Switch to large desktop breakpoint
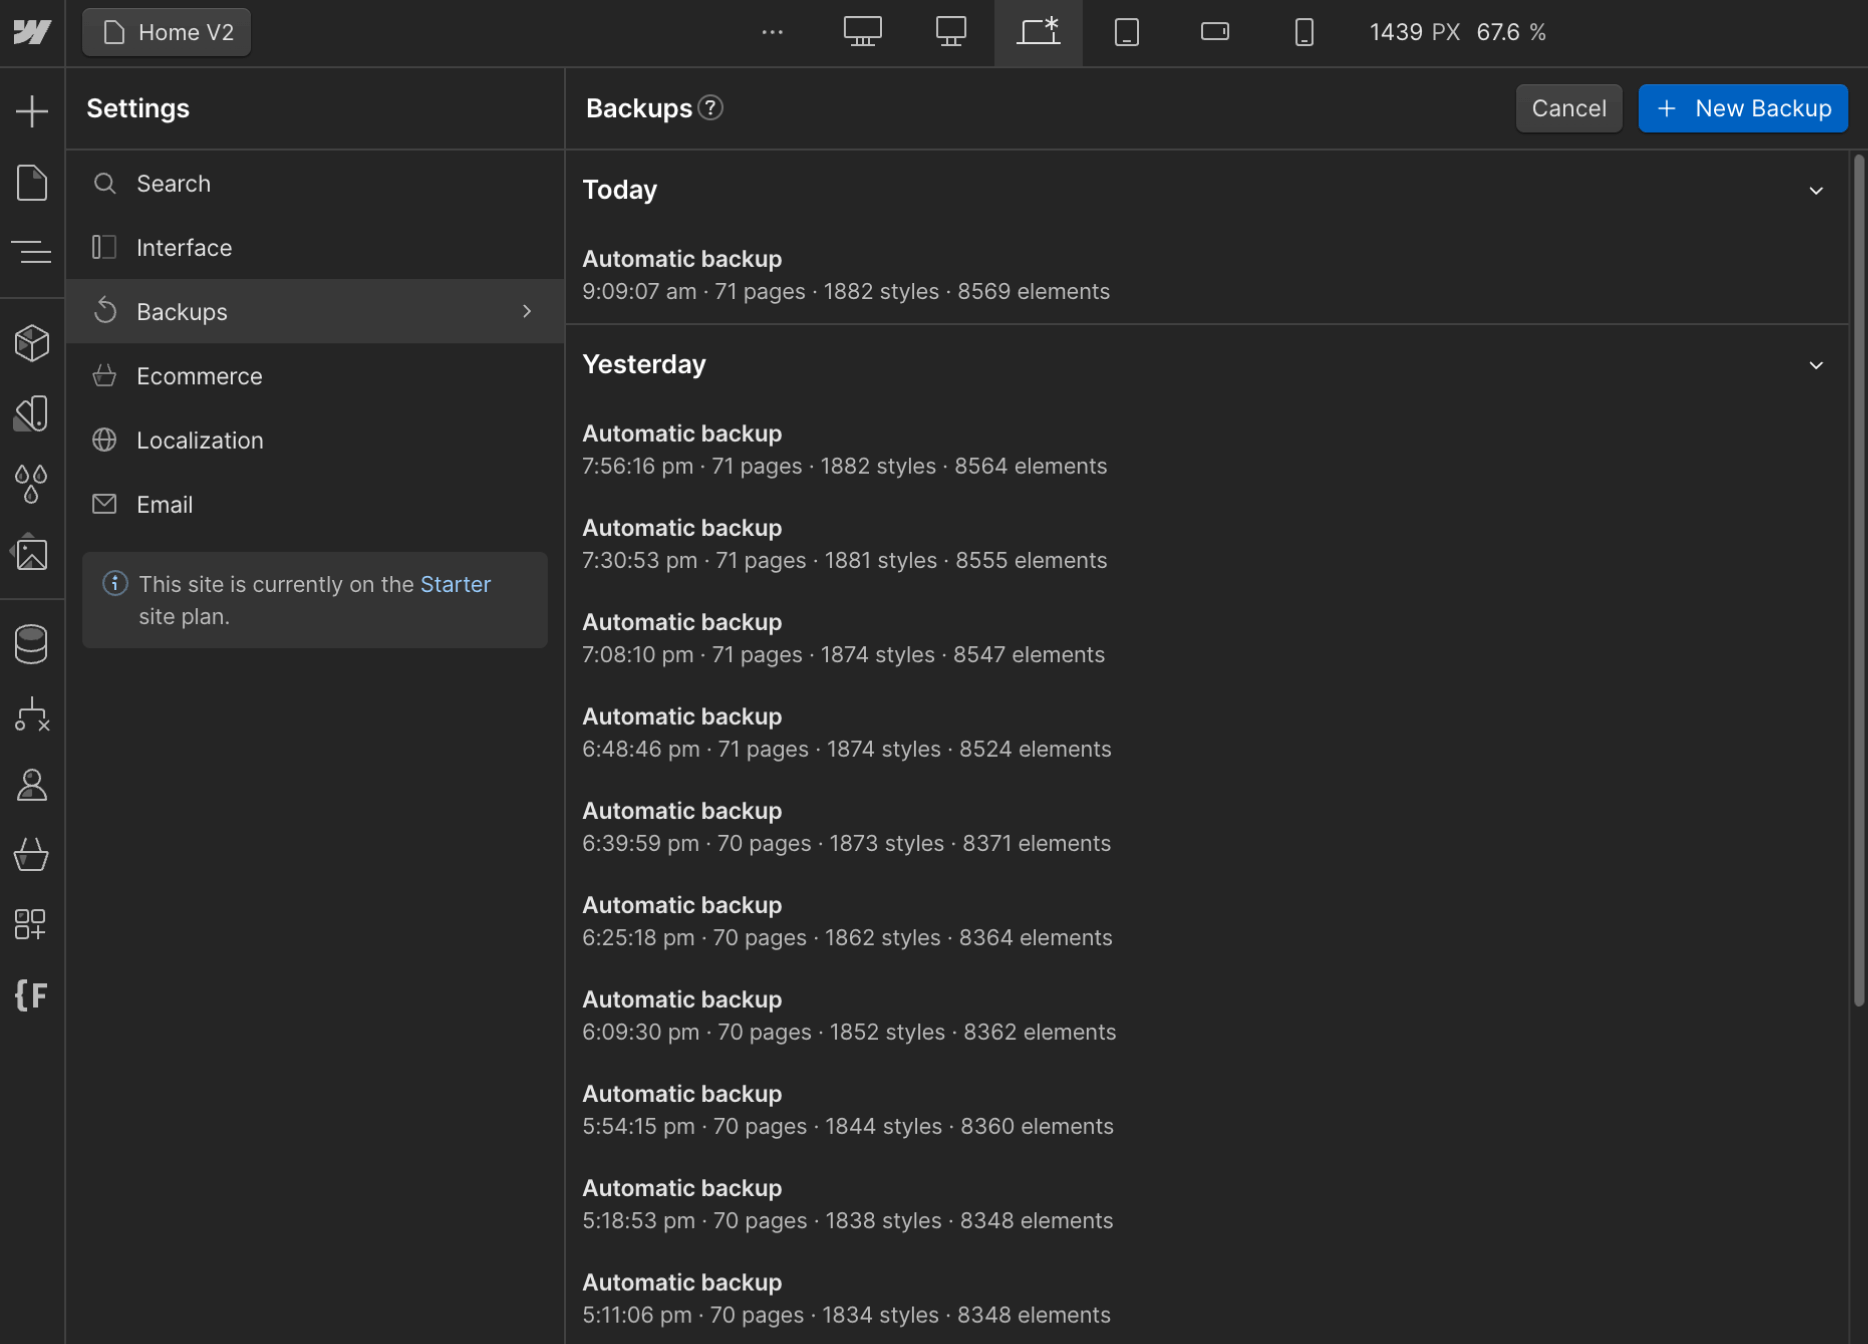Image resolution: width=1868 pixels, height=1344 pixels. point(863,32)
